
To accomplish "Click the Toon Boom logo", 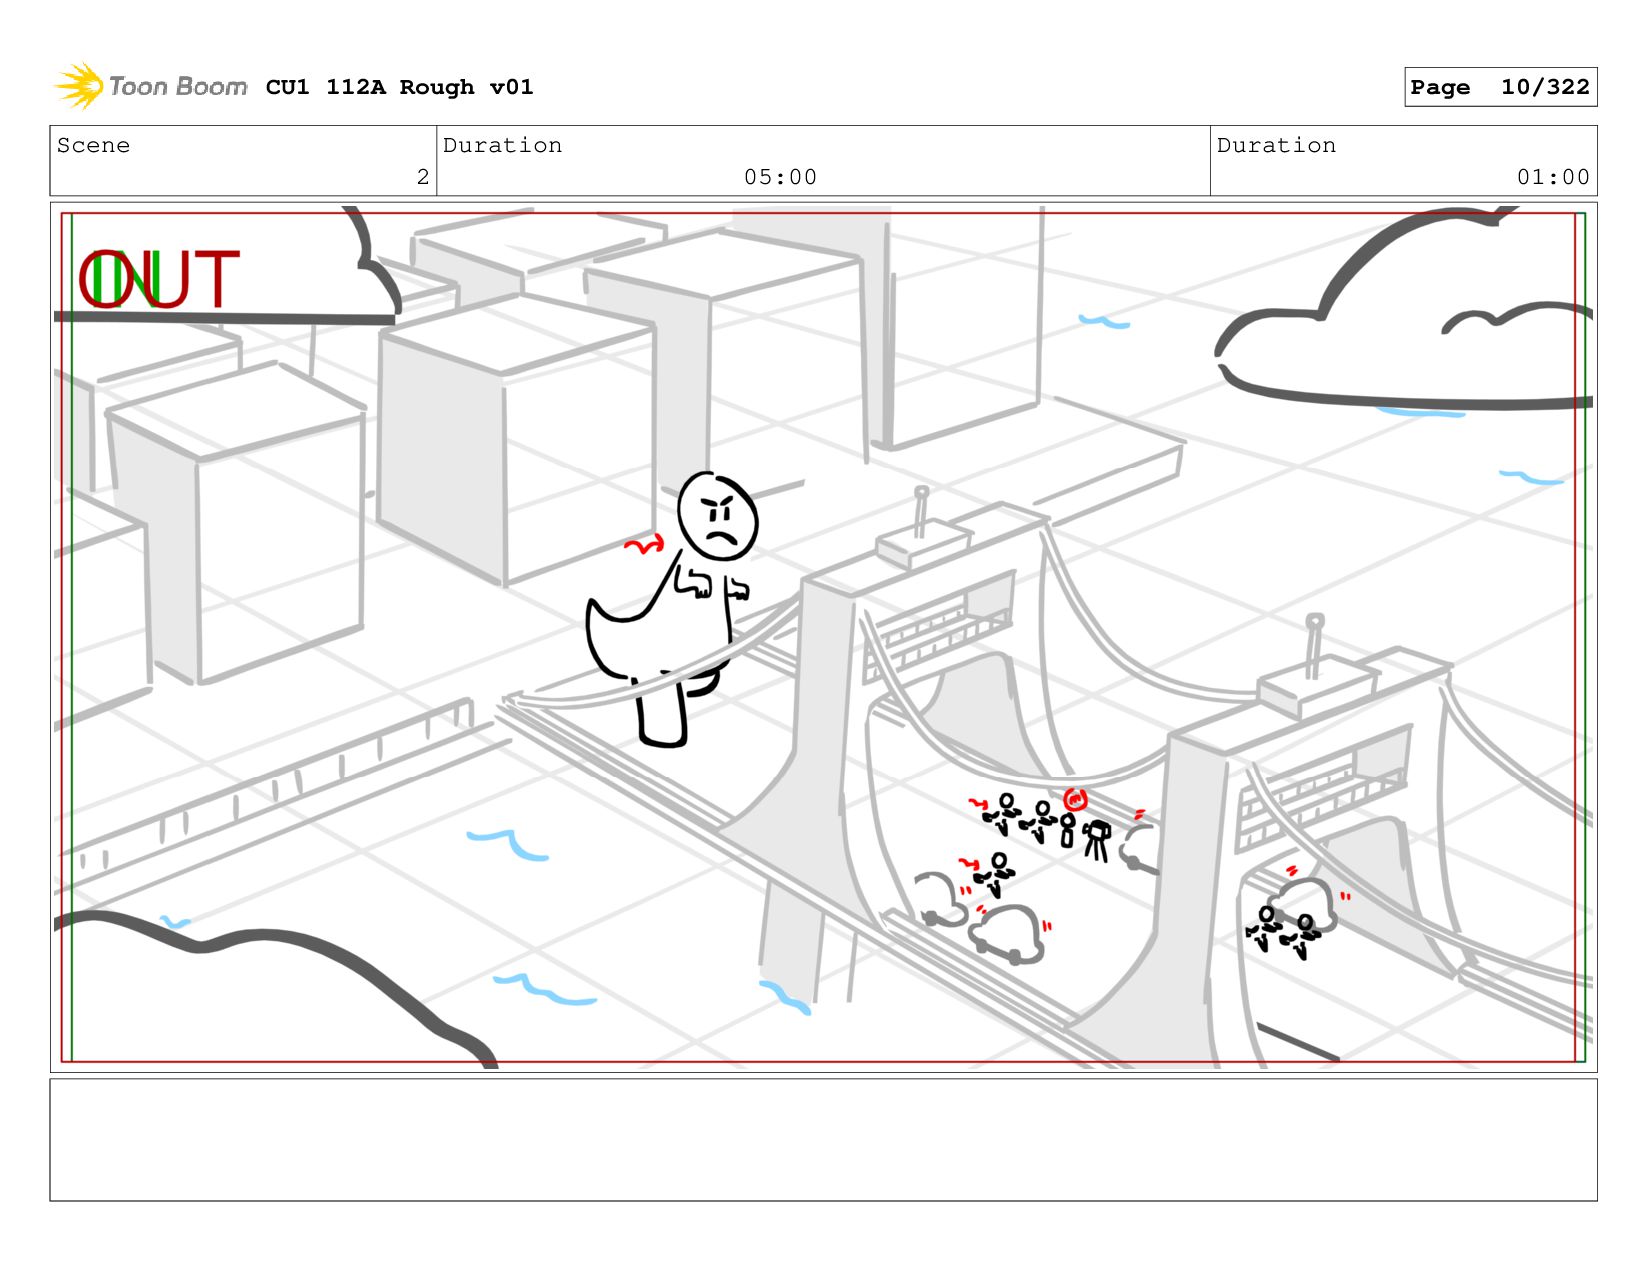I will click(x=150, y=86).
